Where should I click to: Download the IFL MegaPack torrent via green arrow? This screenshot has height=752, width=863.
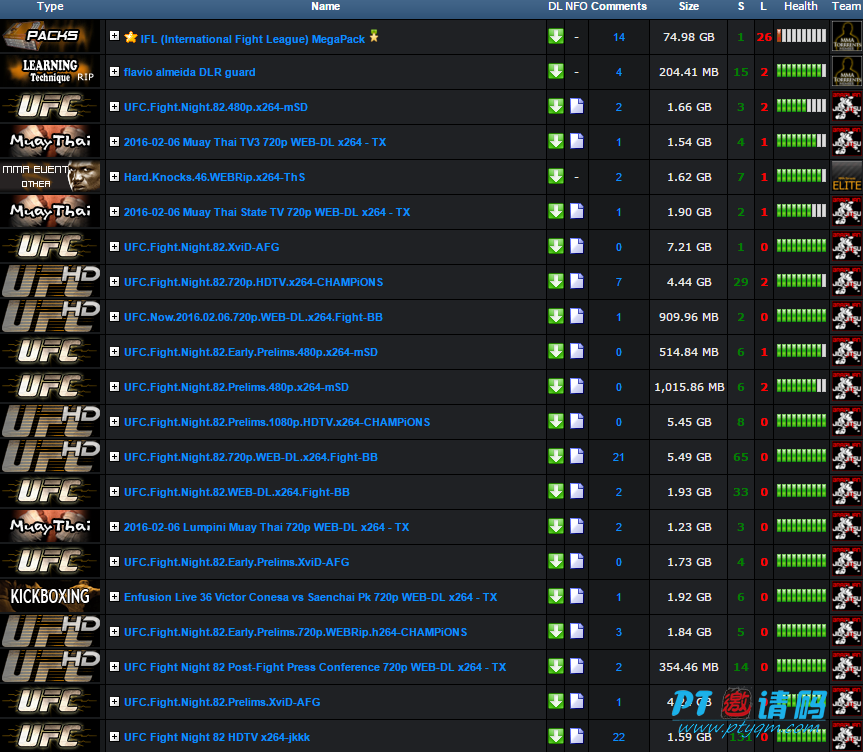pyautogui.click(x=555, y=36)
